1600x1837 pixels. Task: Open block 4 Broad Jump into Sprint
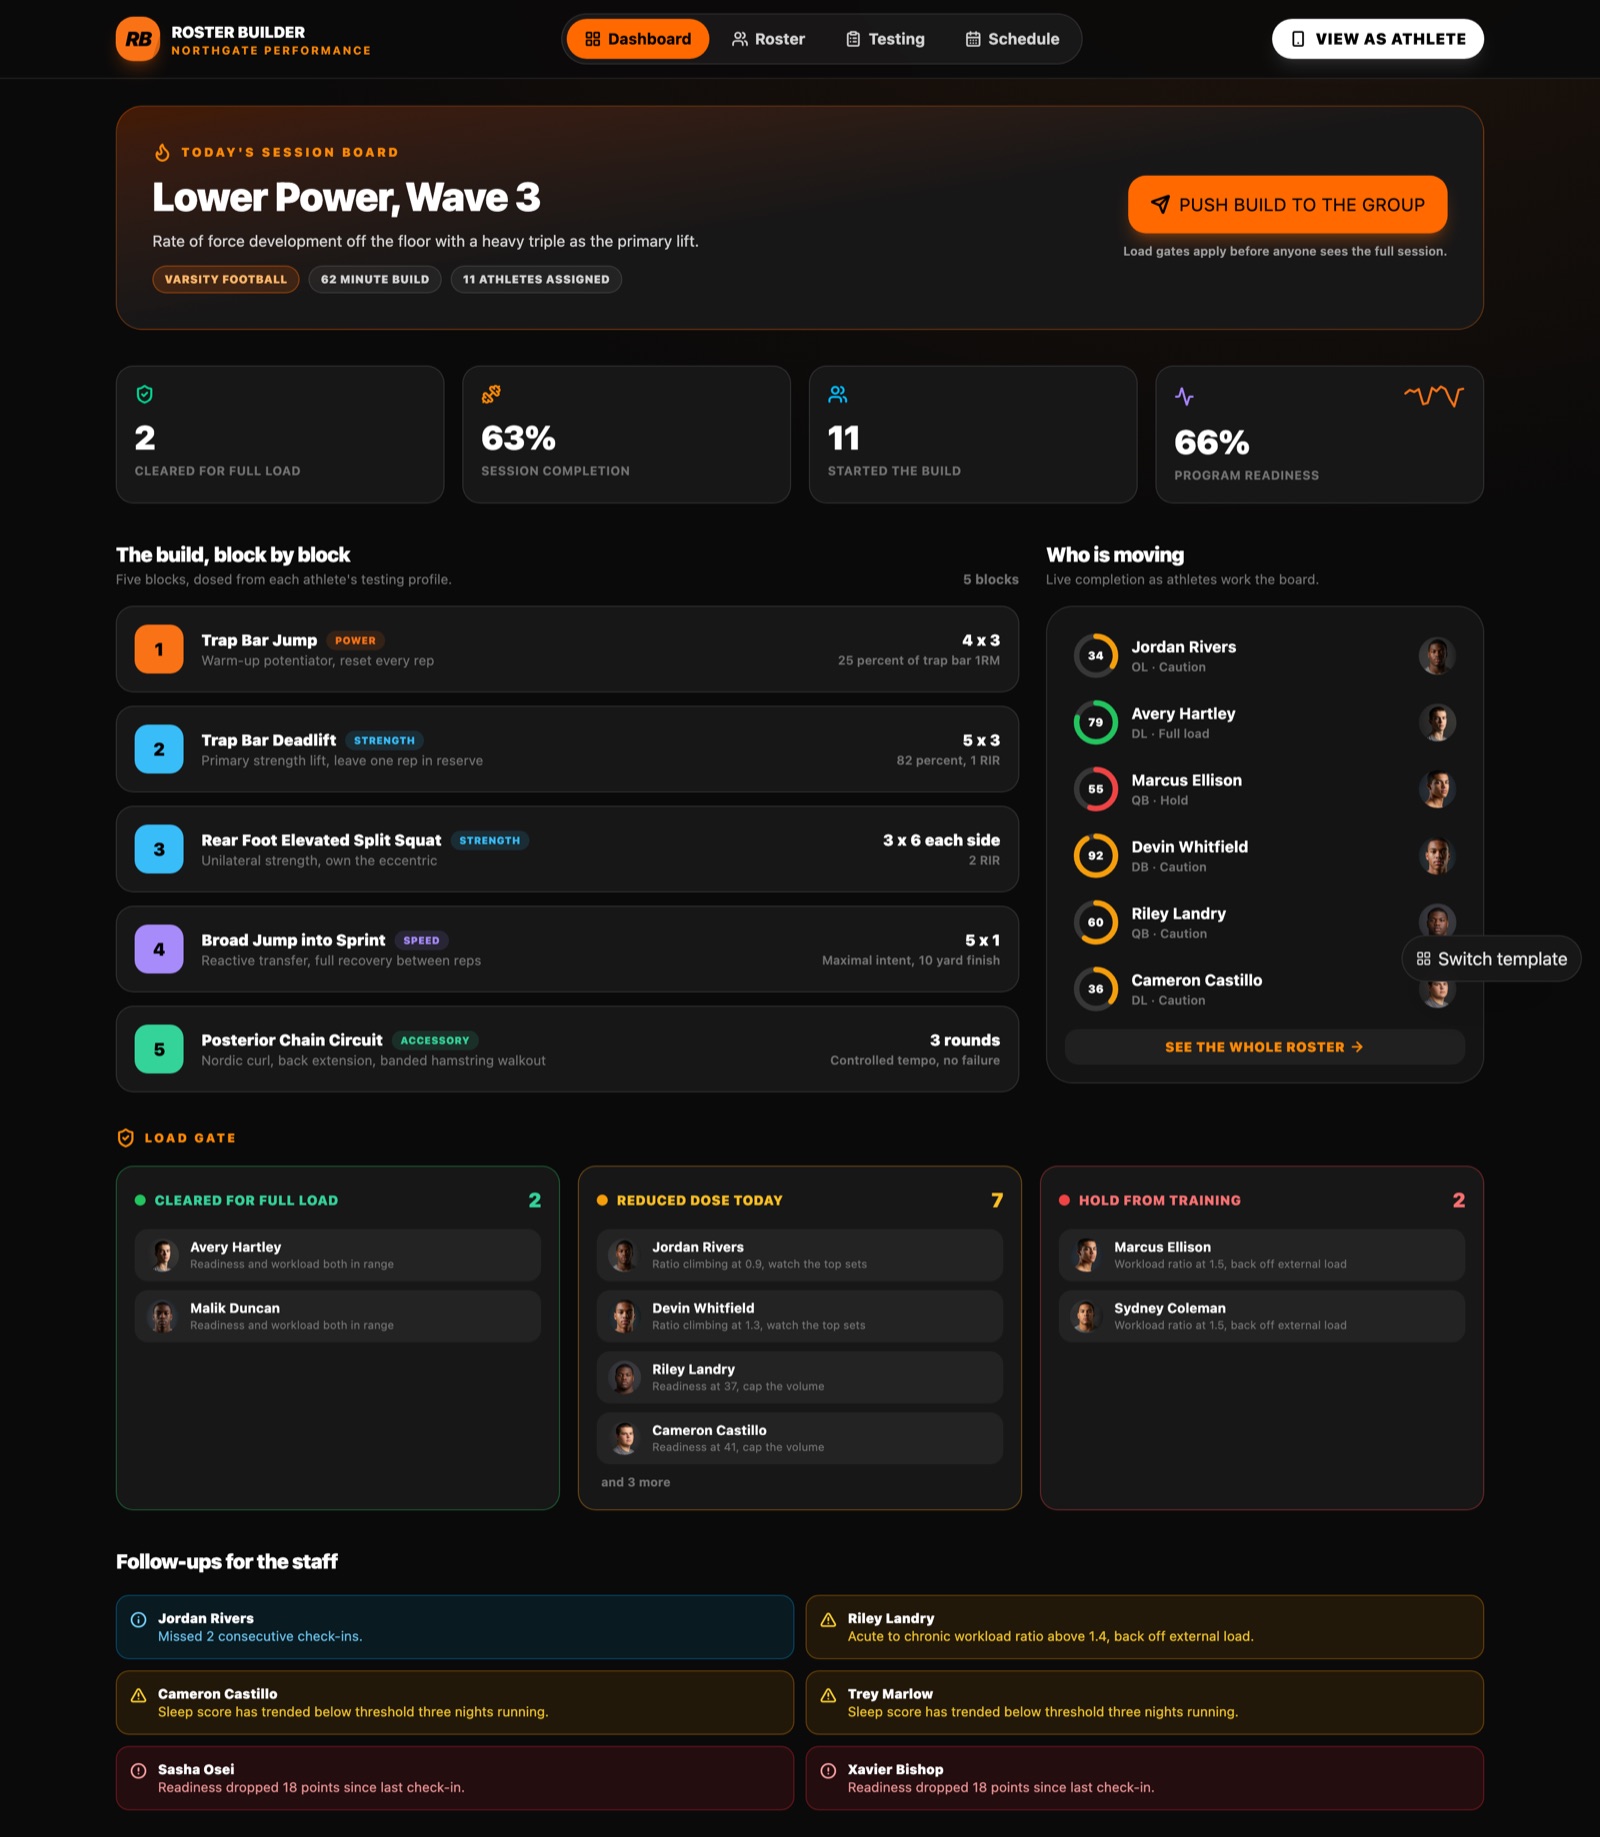coord(567,949)
